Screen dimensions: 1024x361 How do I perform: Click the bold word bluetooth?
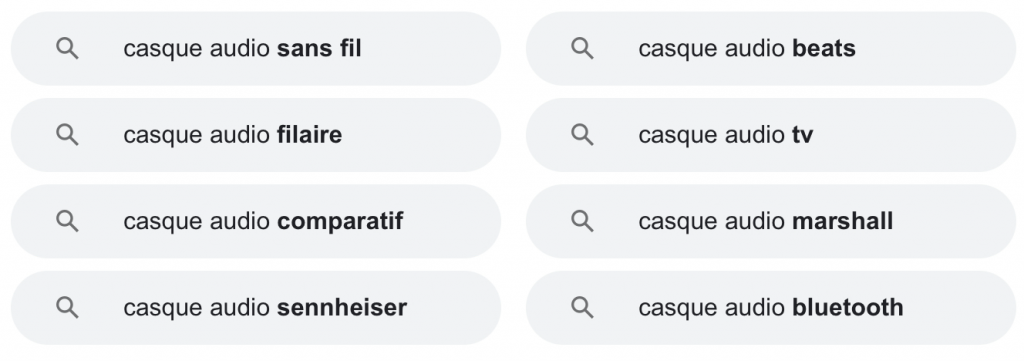pyautogui.click(x=848, y=307)
